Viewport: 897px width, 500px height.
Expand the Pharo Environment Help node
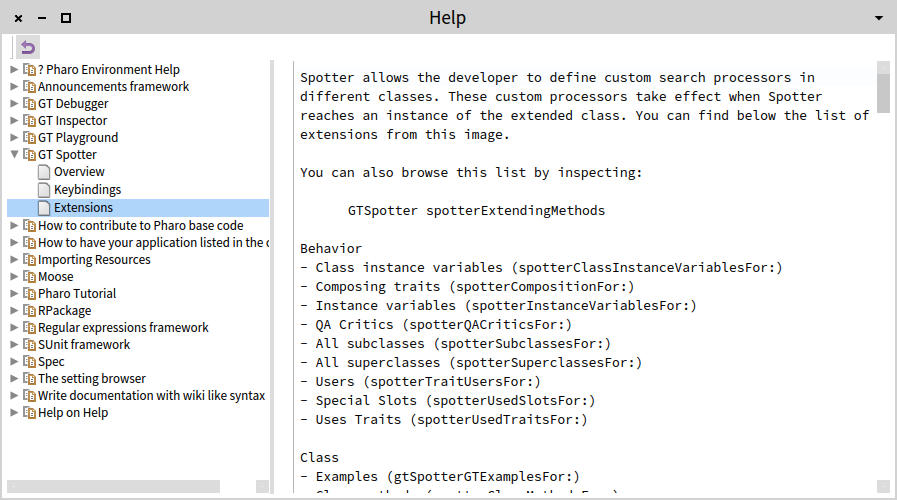14,70
